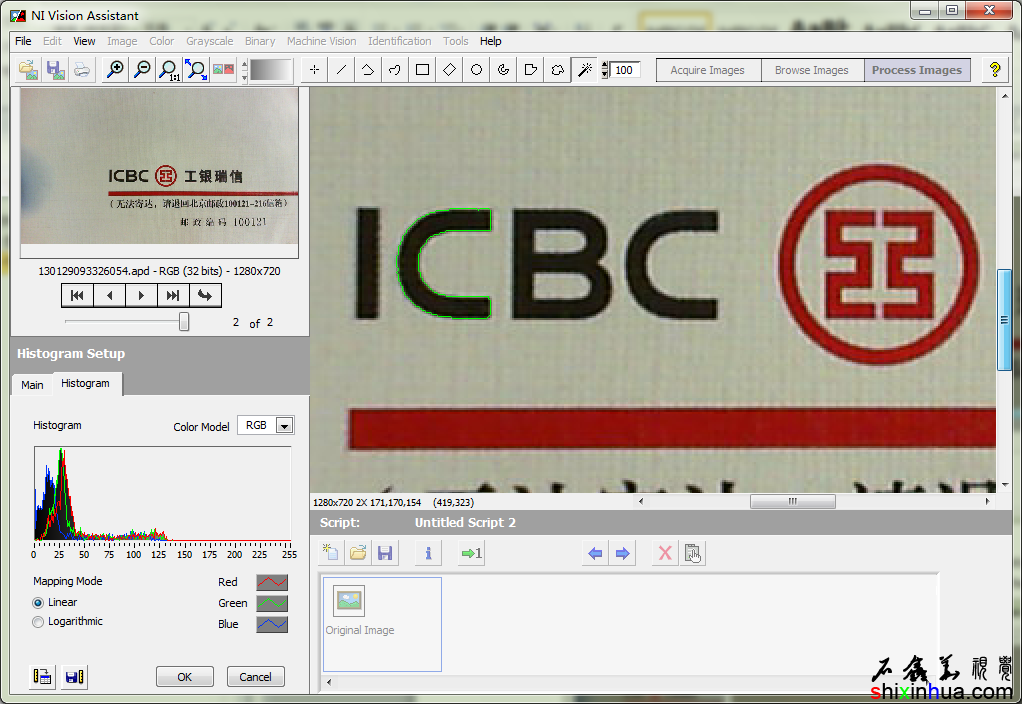The height and width of the screenshot is (704, 1022).
Task: Select the Rectangle ROI tool
Action: (423, 70)
